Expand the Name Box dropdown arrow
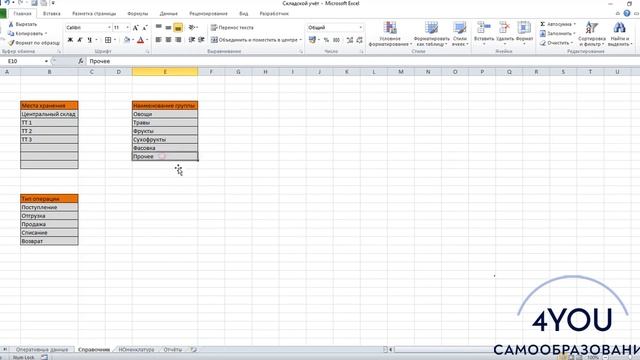 pyautogui.click(x=46, y=61)
